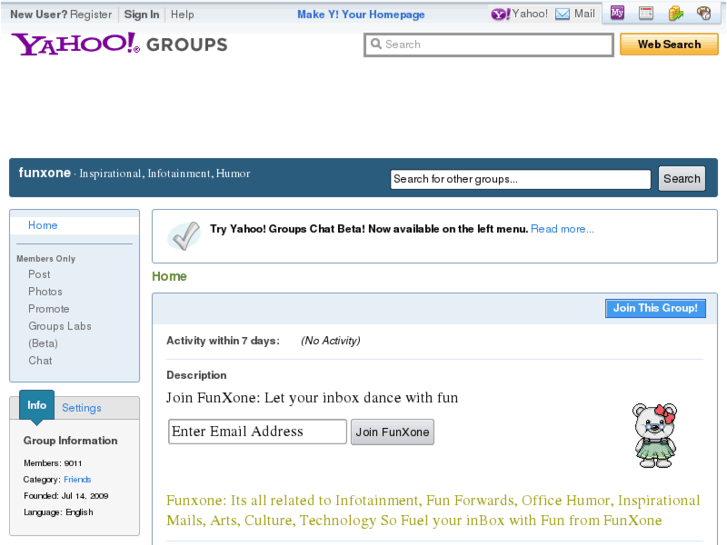The height and width of the screenshot is (545, 727).
Task: Click the Yahoo! Groups logo
Action: pyautogui.click(x=119, y=44)
